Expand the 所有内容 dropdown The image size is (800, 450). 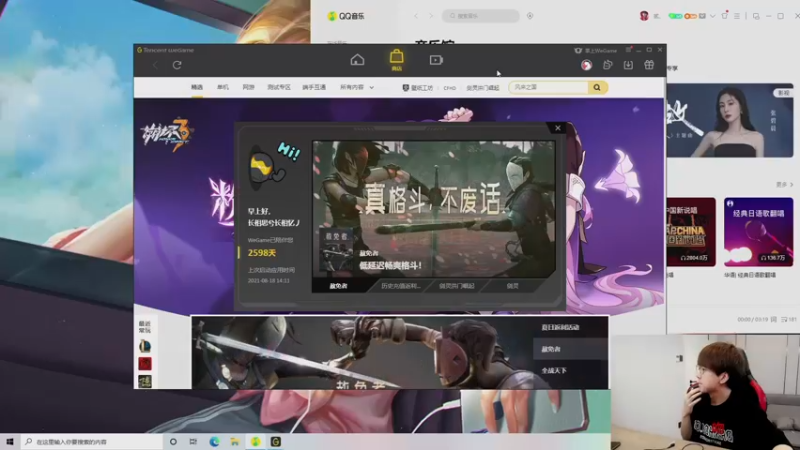[x=357, y=88]
